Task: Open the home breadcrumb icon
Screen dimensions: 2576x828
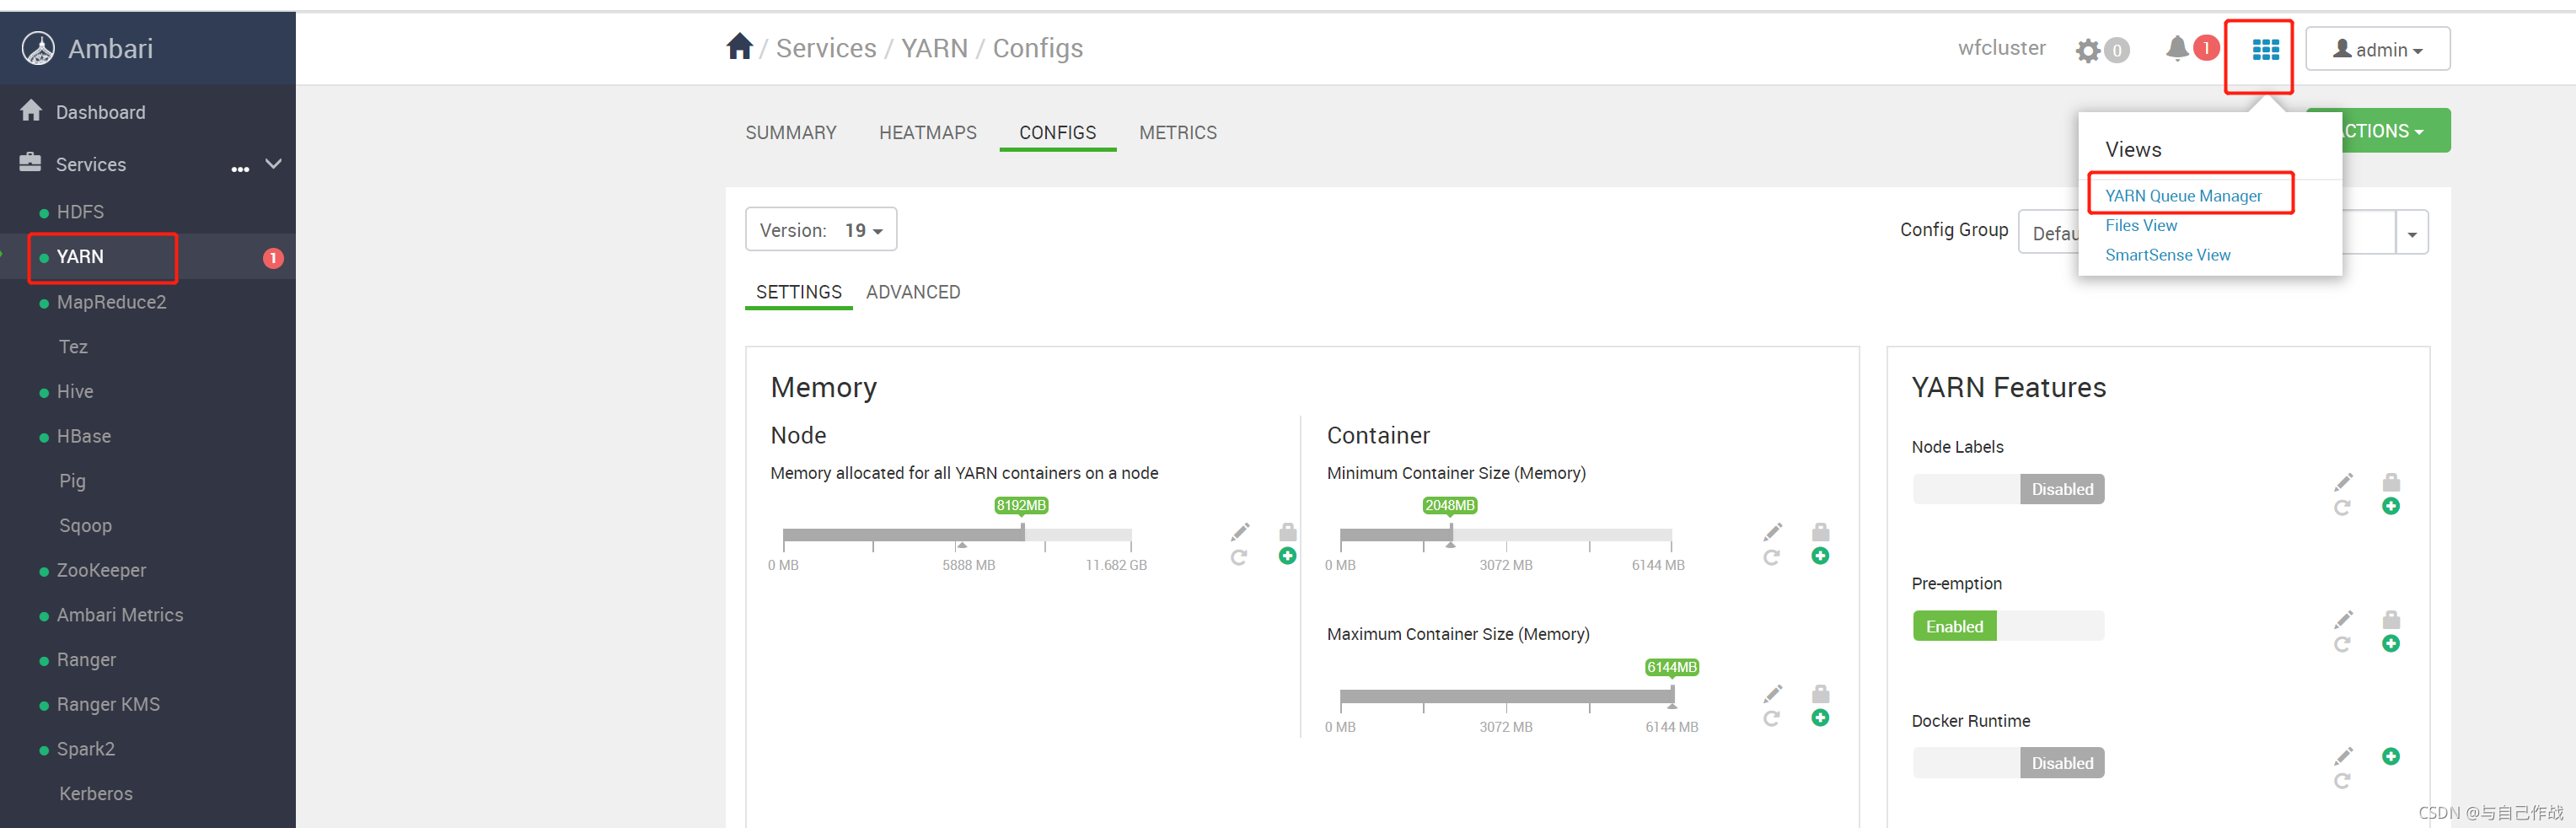Action: tap(739, 47)
